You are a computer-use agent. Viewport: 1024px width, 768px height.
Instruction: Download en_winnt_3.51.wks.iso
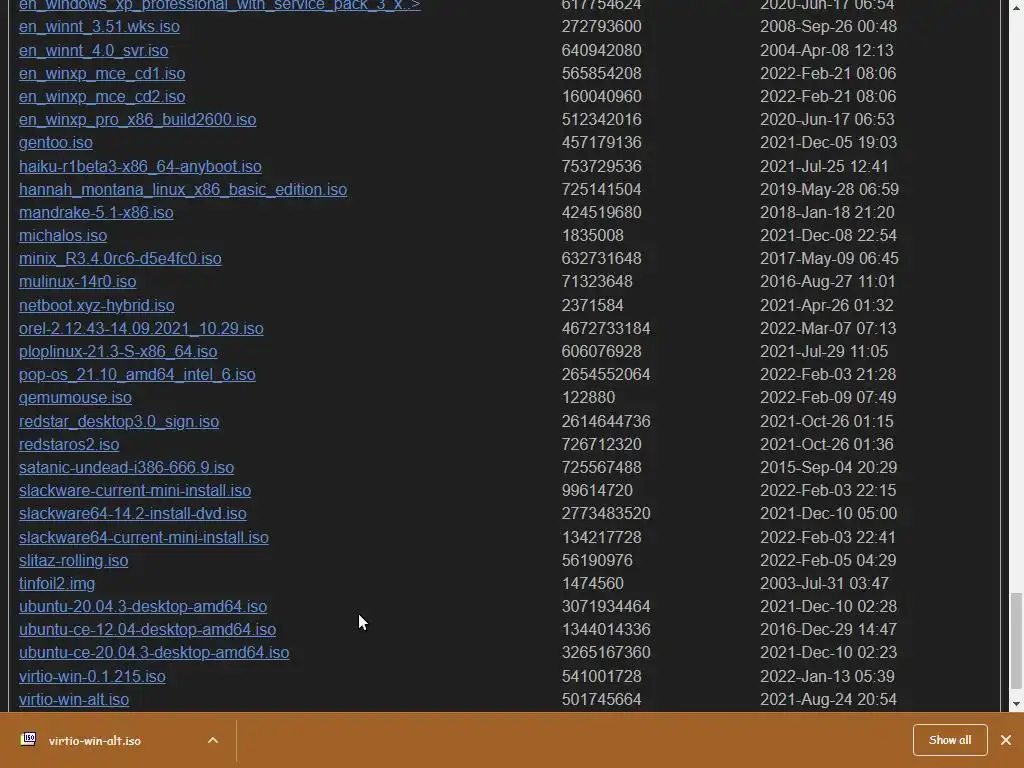(99, 27)
